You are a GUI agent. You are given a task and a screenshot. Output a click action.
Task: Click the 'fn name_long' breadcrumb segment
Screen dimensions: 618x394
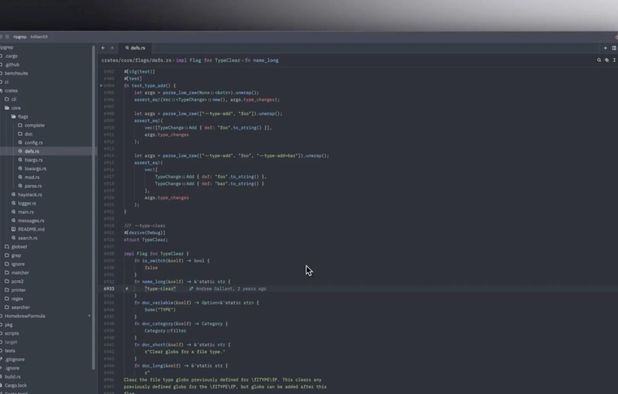262,60
